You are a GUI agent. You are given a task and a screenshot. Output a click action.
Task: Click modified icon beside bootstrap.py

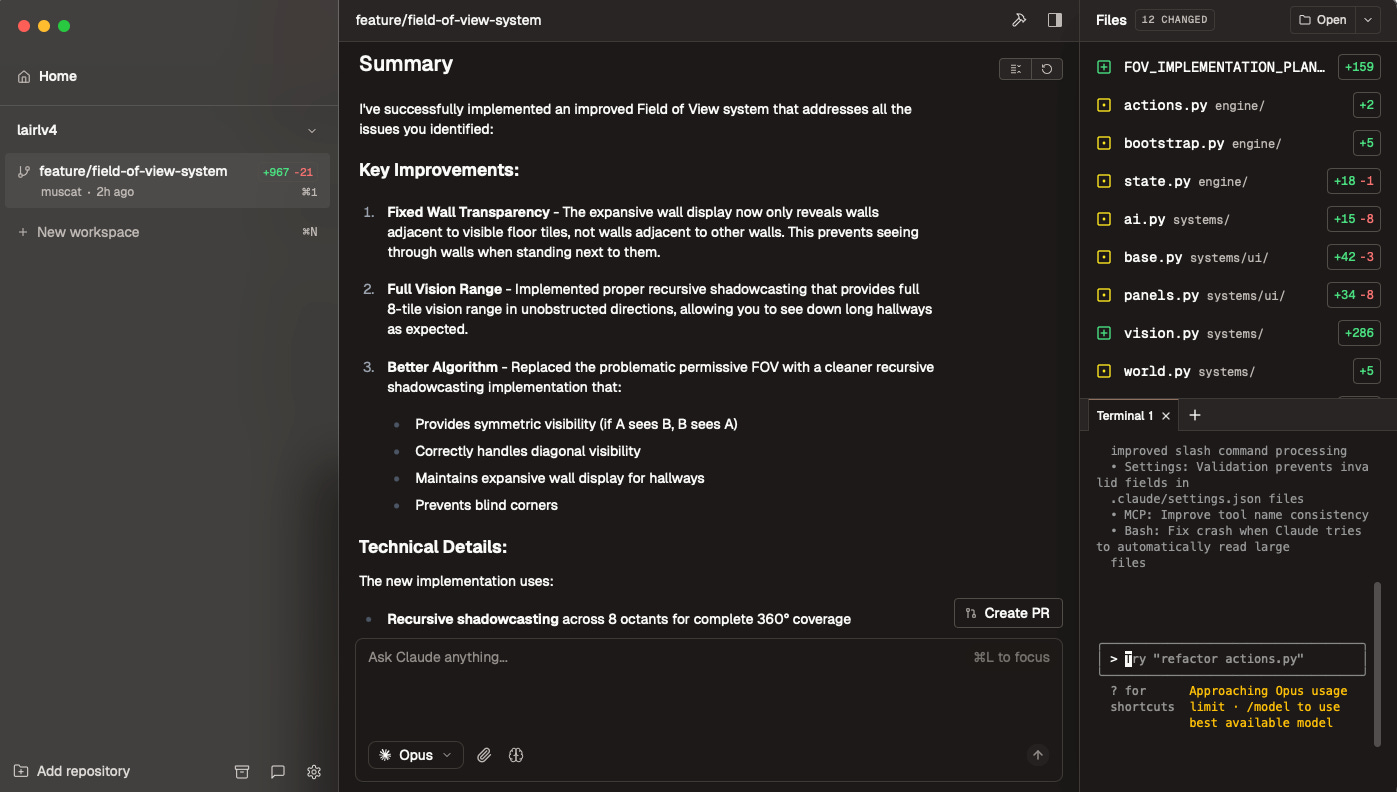(1104, 143)
